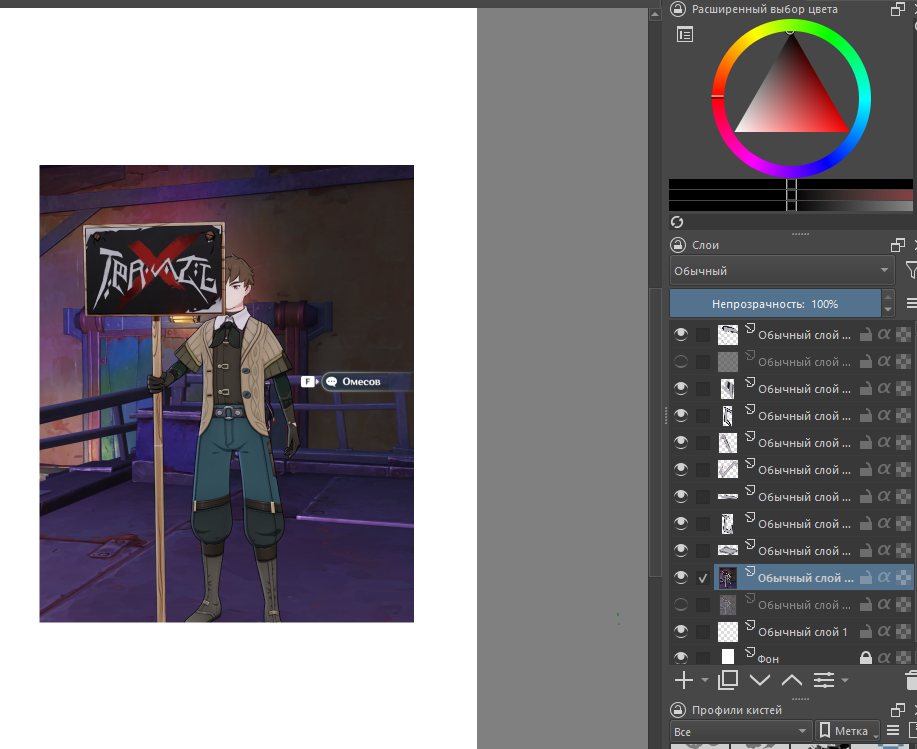Check the checkbox of the hidden gray-thumbnail layer

click(703, 361)
